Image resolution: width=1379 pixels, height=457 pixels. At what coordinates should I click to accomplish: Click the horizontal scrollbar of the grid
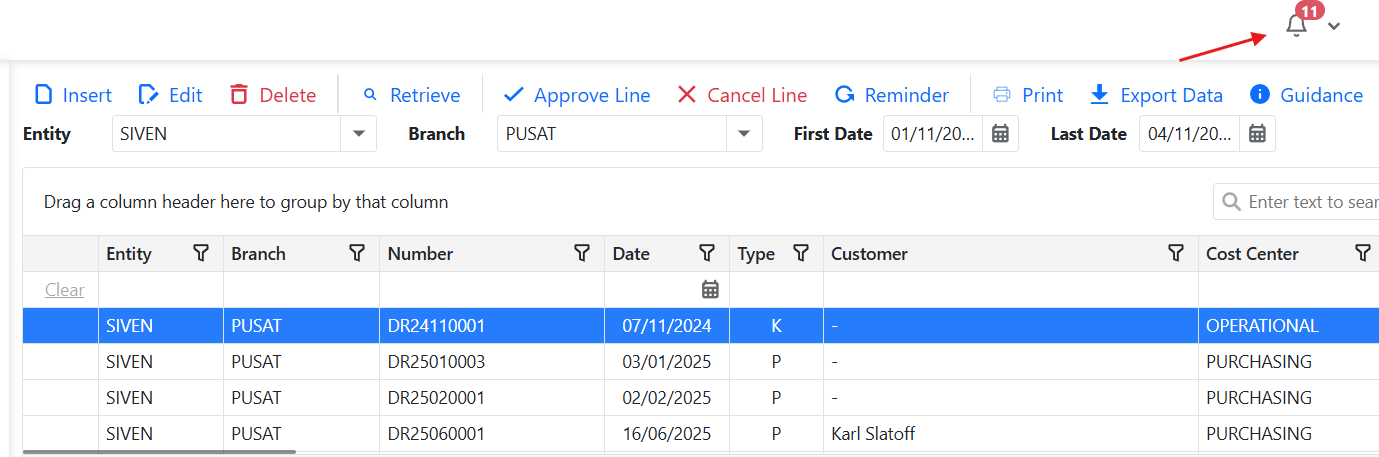pos(160,452)
